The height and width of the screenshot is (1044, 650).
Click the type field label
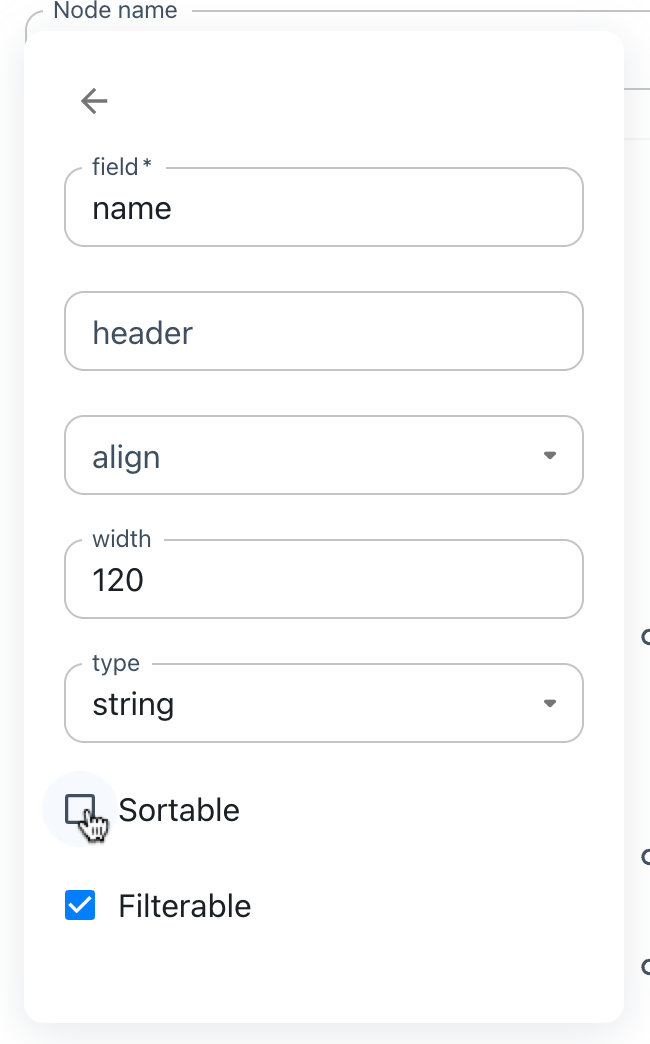(x=116, y=662)
